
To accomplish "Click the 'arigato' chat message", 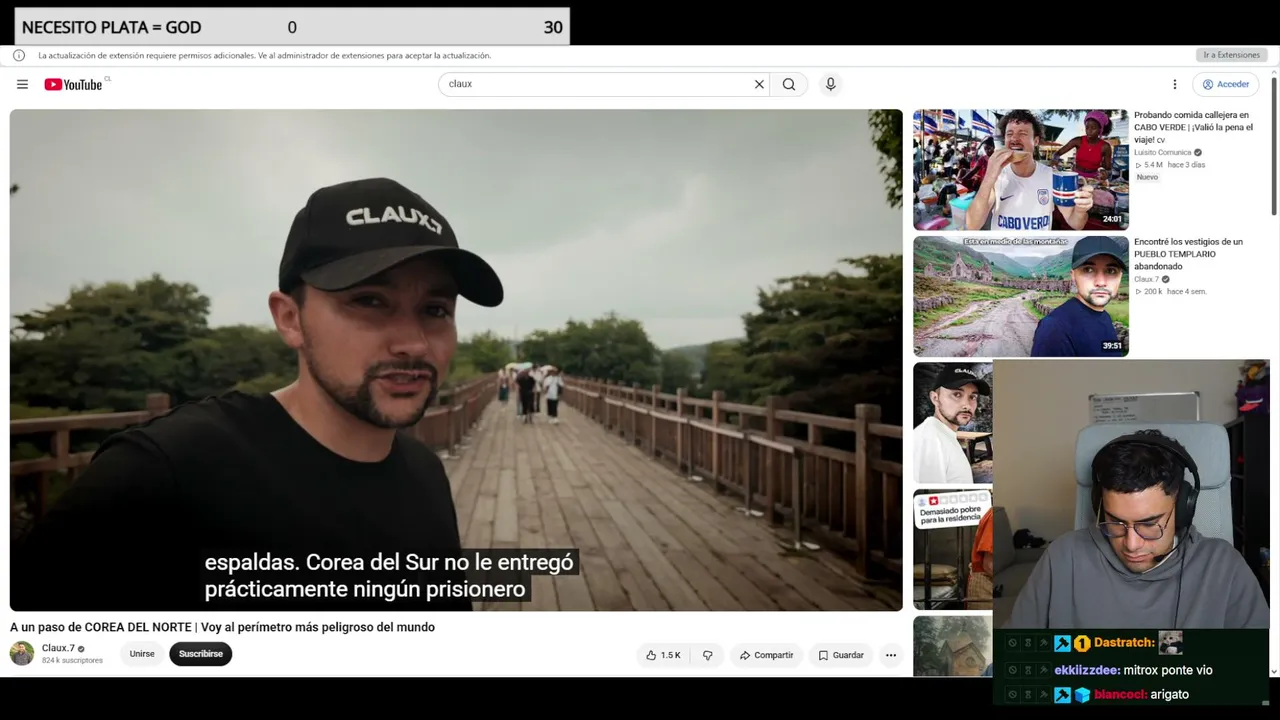I will tap(1170, 695).
